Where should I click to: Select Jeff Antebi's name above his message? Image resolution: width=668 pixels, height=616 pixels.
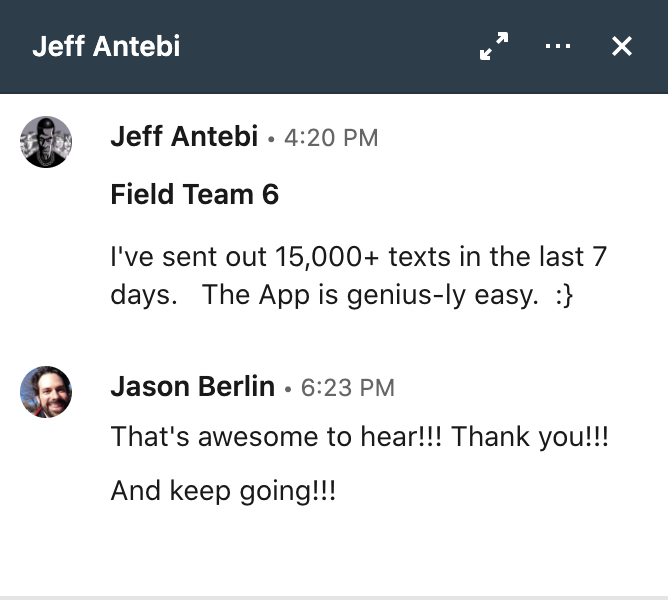184,136
